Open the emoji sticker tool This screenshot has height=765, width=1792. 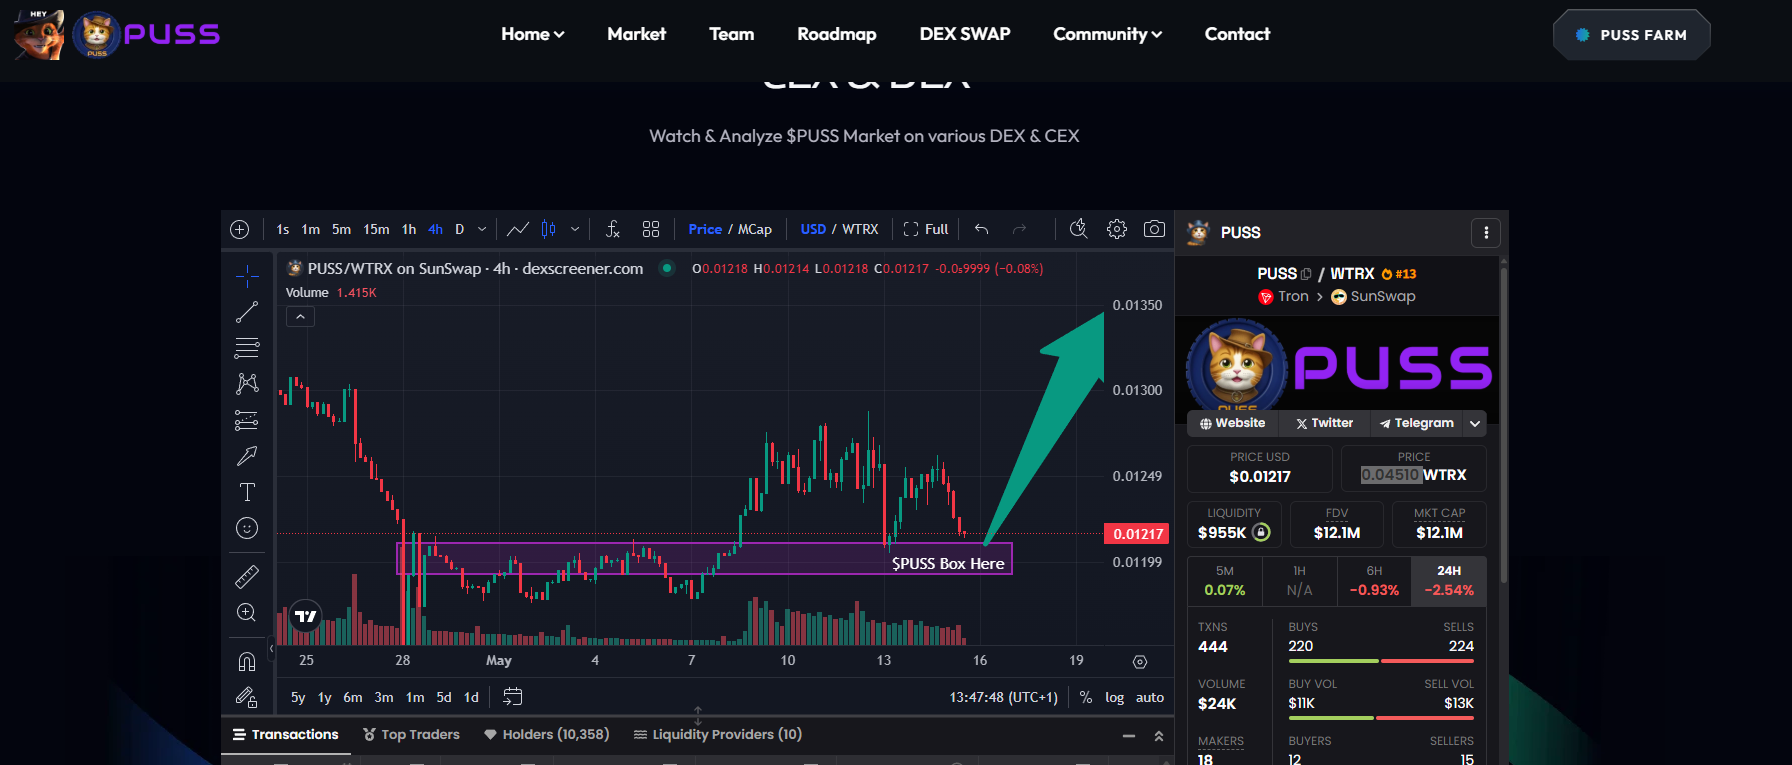[247, 528]
